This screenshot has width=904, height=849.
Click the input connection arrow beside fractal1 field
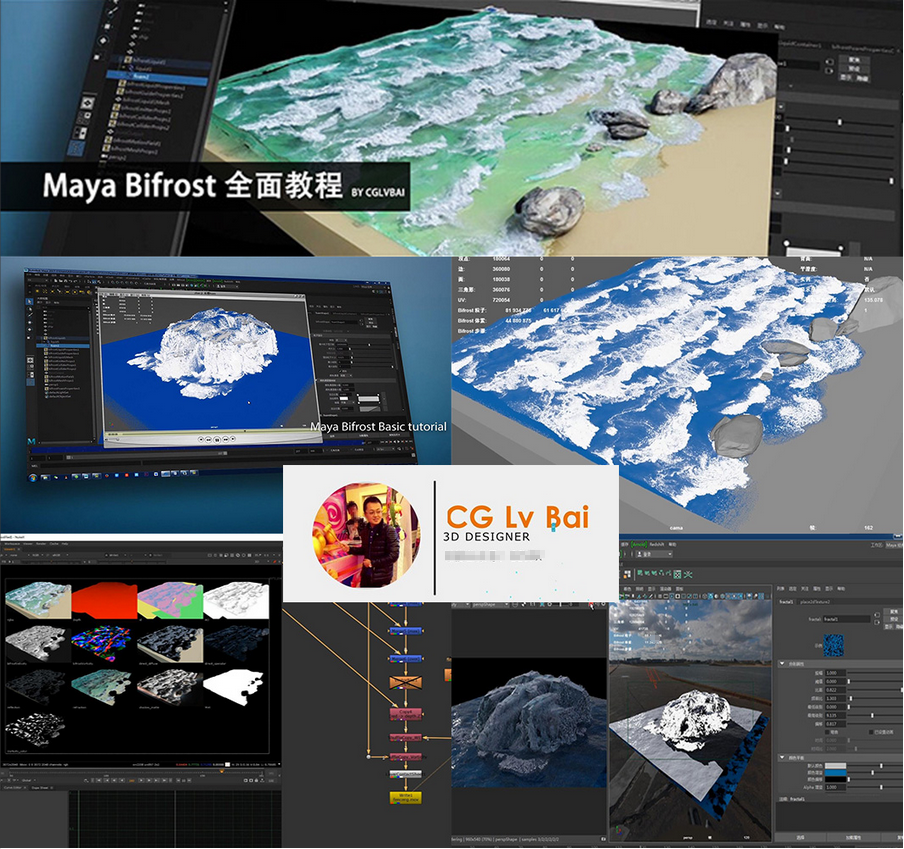pos(878,615)
